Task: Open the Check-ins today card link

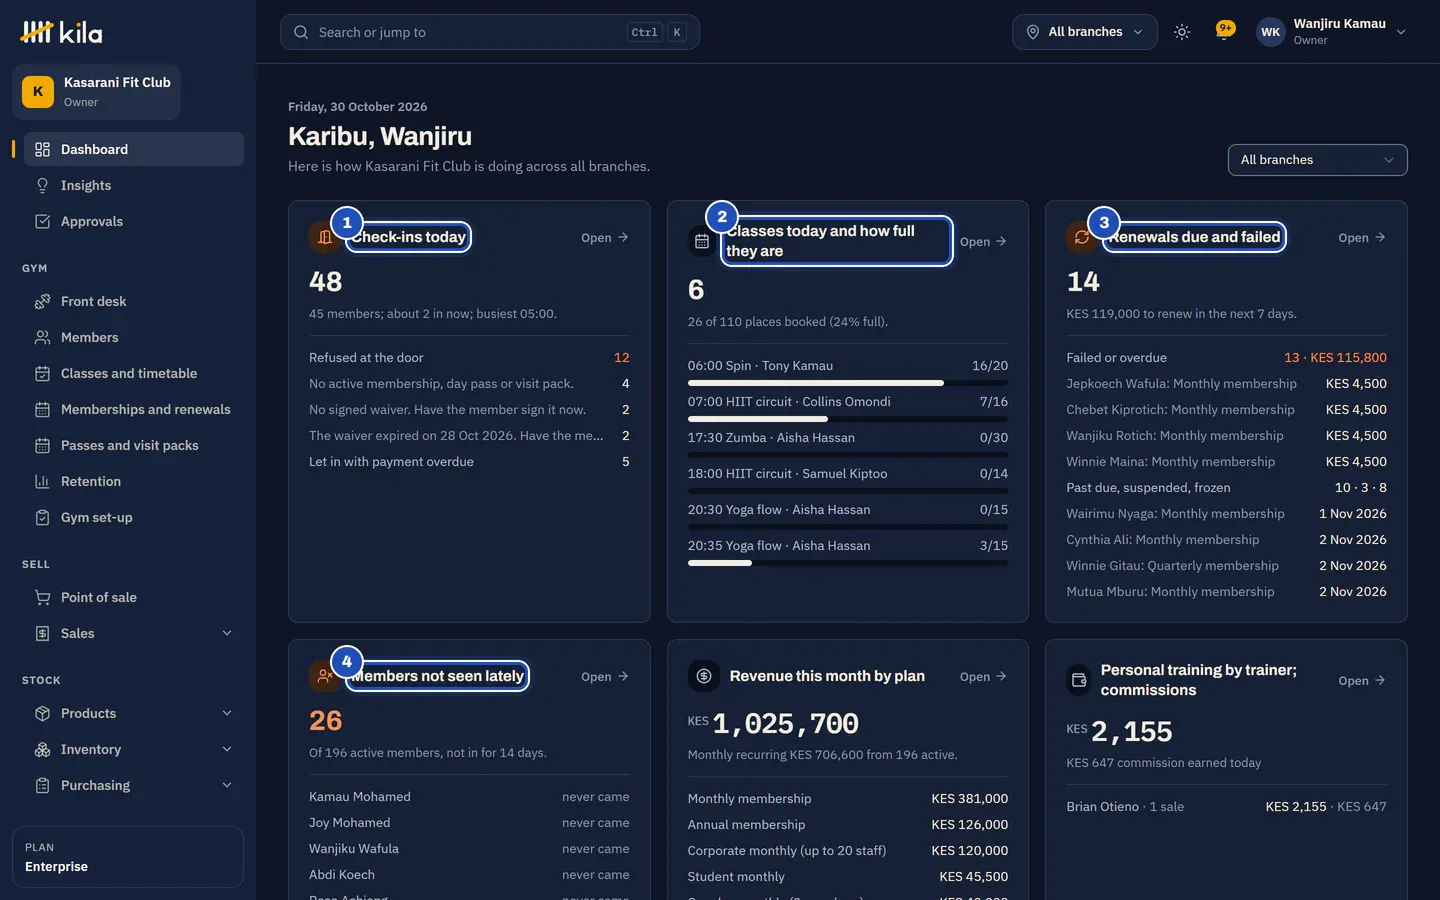Action: click(x=605, y=237)
